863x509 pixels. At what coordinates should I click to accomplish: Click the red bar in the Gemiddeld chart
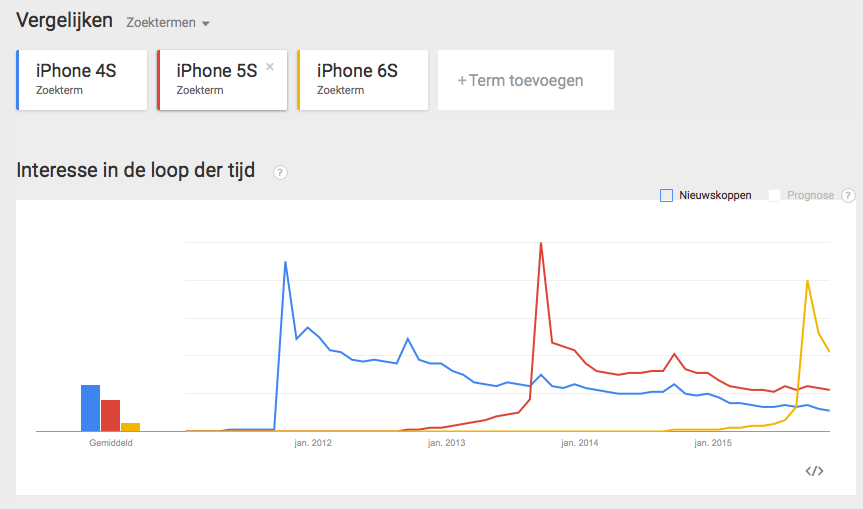coord(110,415)
